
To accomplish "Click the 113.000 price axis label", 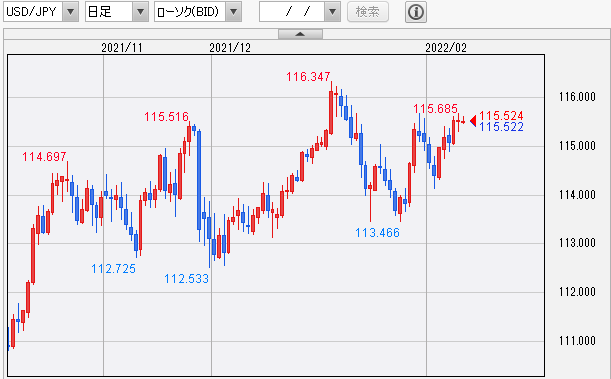I will [x=577, y=243].
